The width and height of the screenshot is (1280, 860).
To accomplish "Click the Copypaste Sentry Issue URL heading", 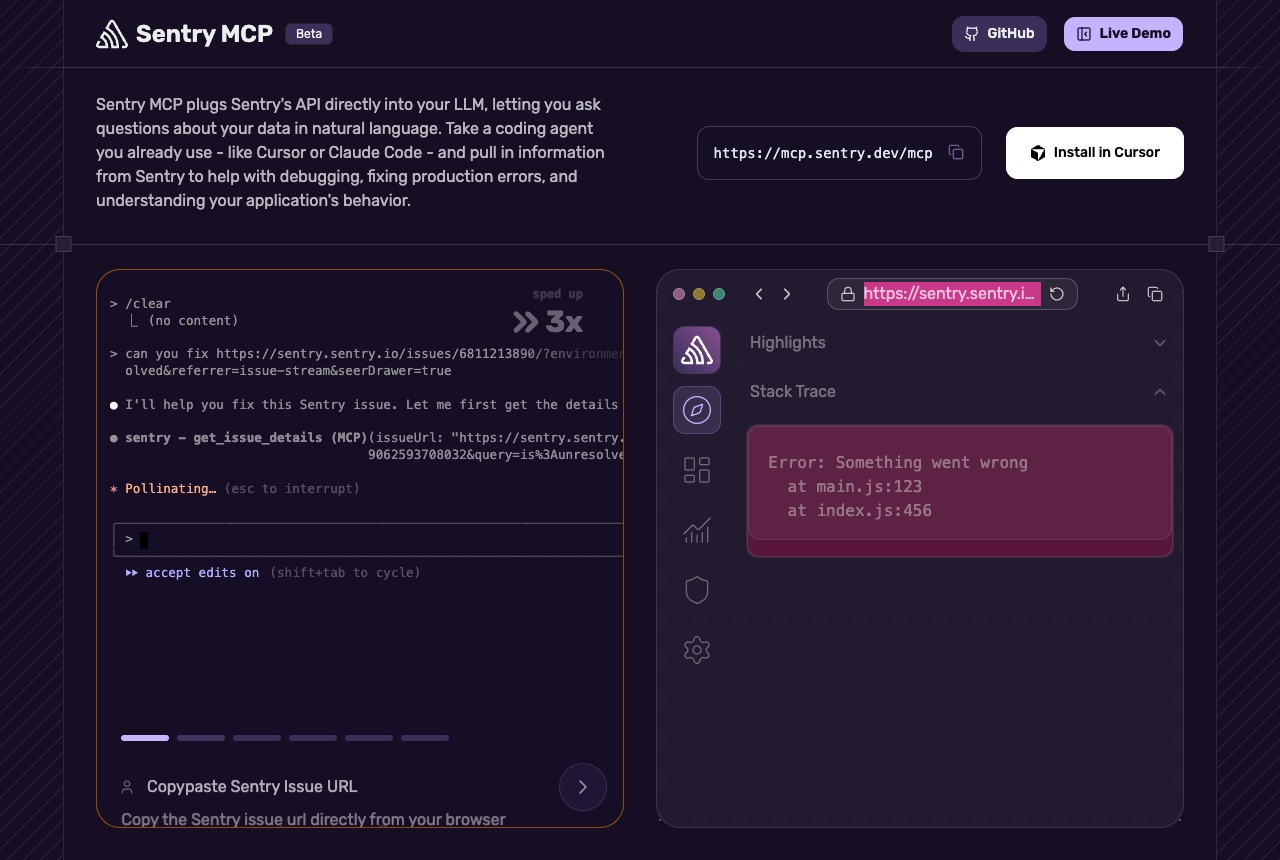I will pos(252,787).
